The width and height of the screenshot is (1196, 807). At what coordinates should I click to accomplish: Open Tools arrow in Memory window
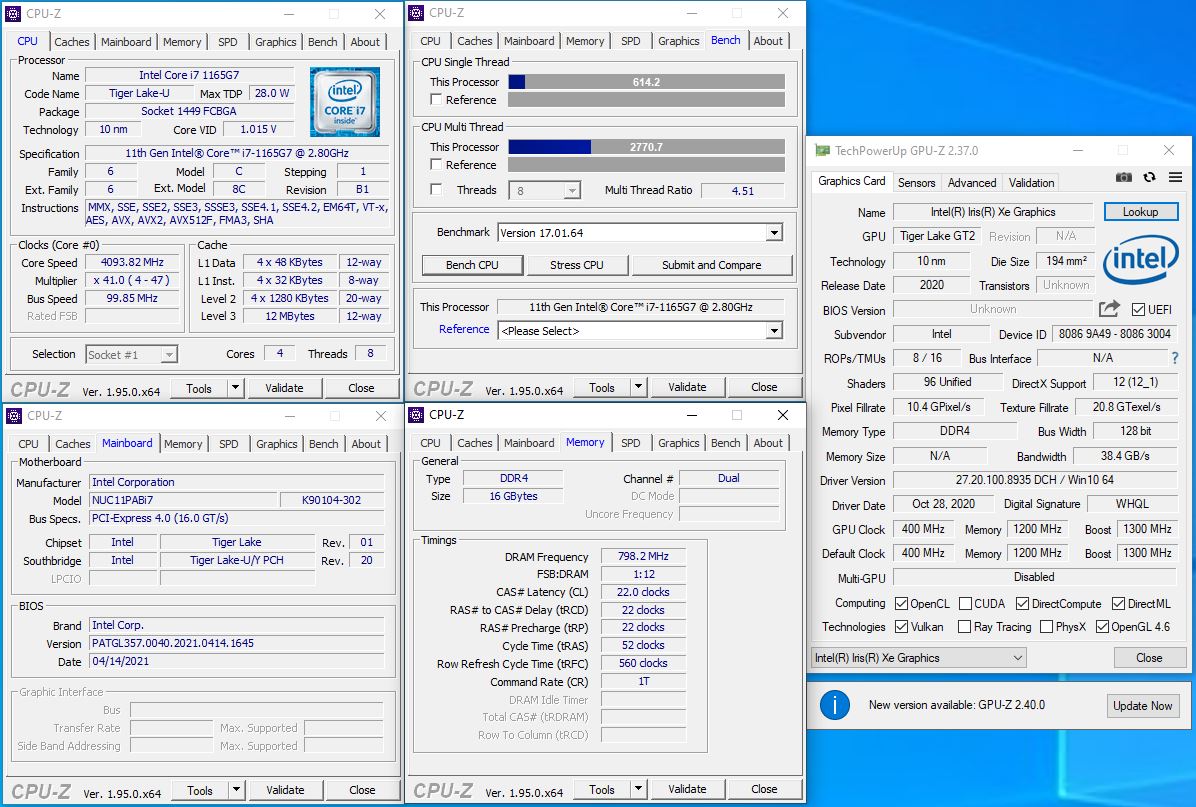point(638,789)
